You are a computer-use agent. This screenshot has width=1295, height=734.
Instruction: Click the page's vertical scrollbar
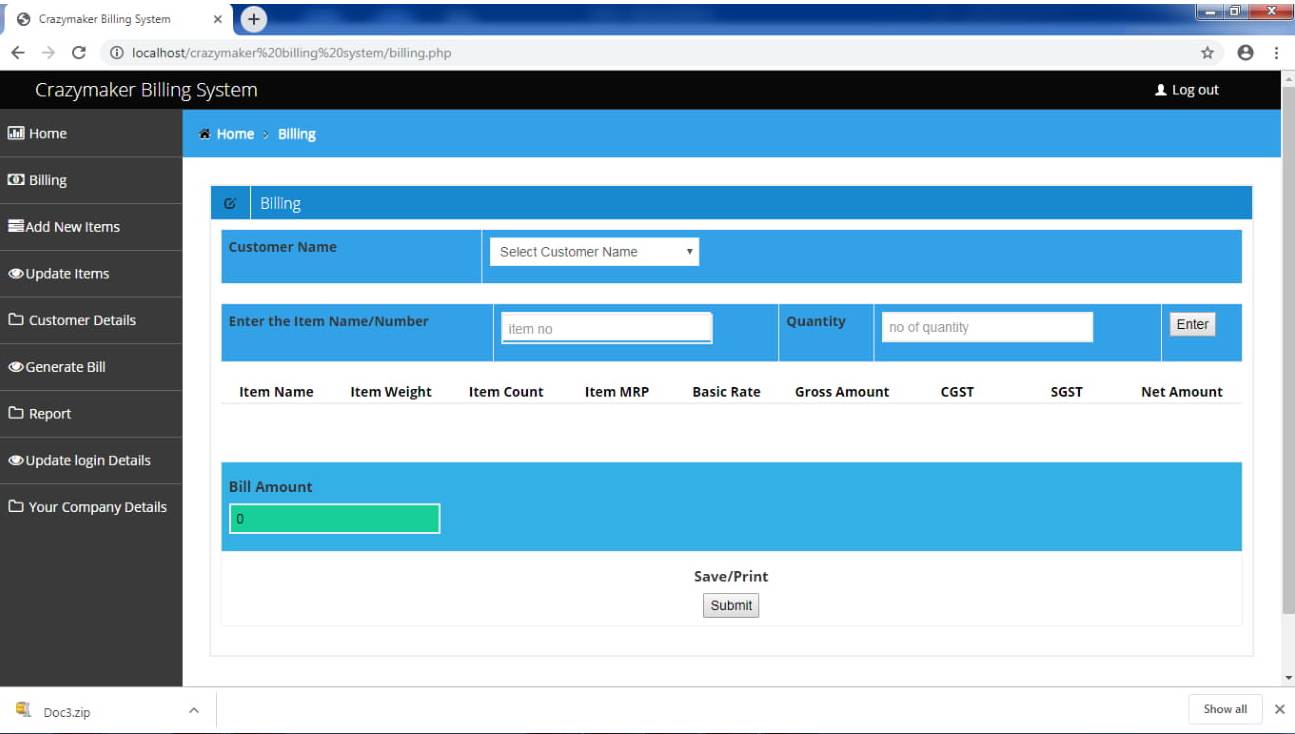coord(1287,350)
